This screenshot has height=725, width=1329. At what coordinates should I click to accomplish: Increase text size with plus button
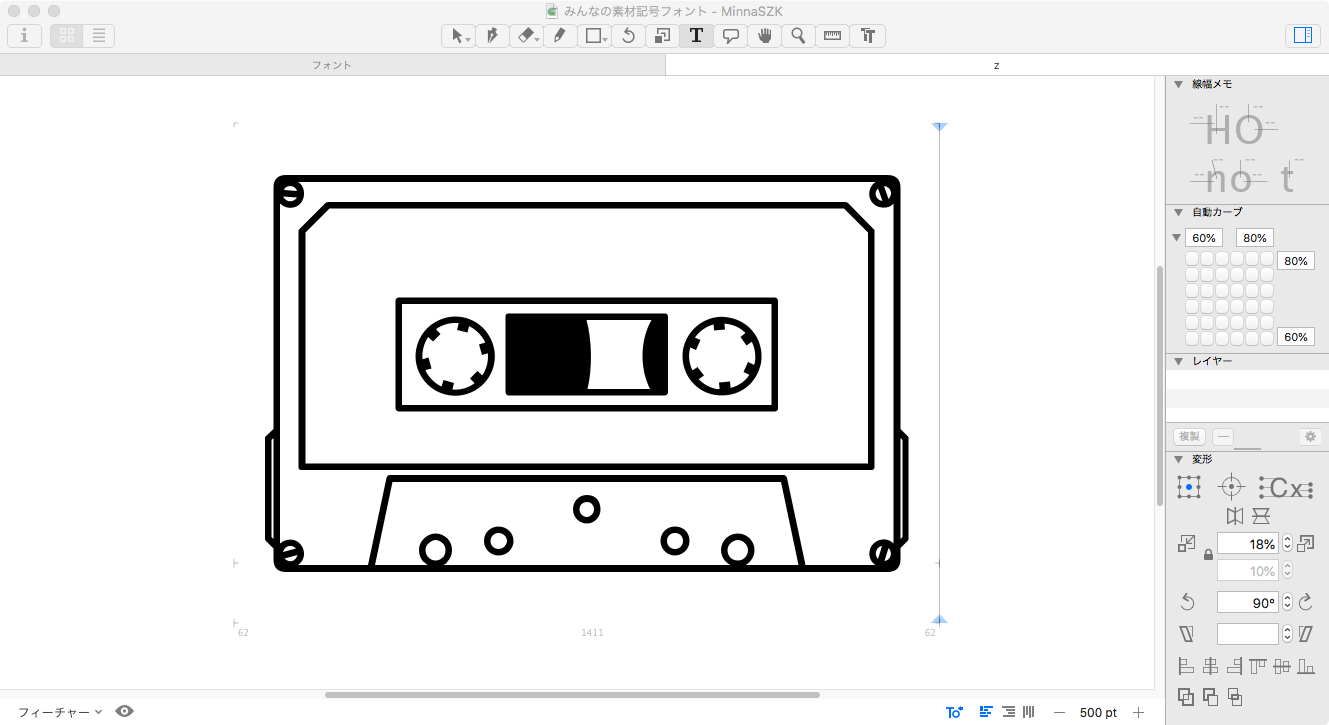(x=1138, y=712)
